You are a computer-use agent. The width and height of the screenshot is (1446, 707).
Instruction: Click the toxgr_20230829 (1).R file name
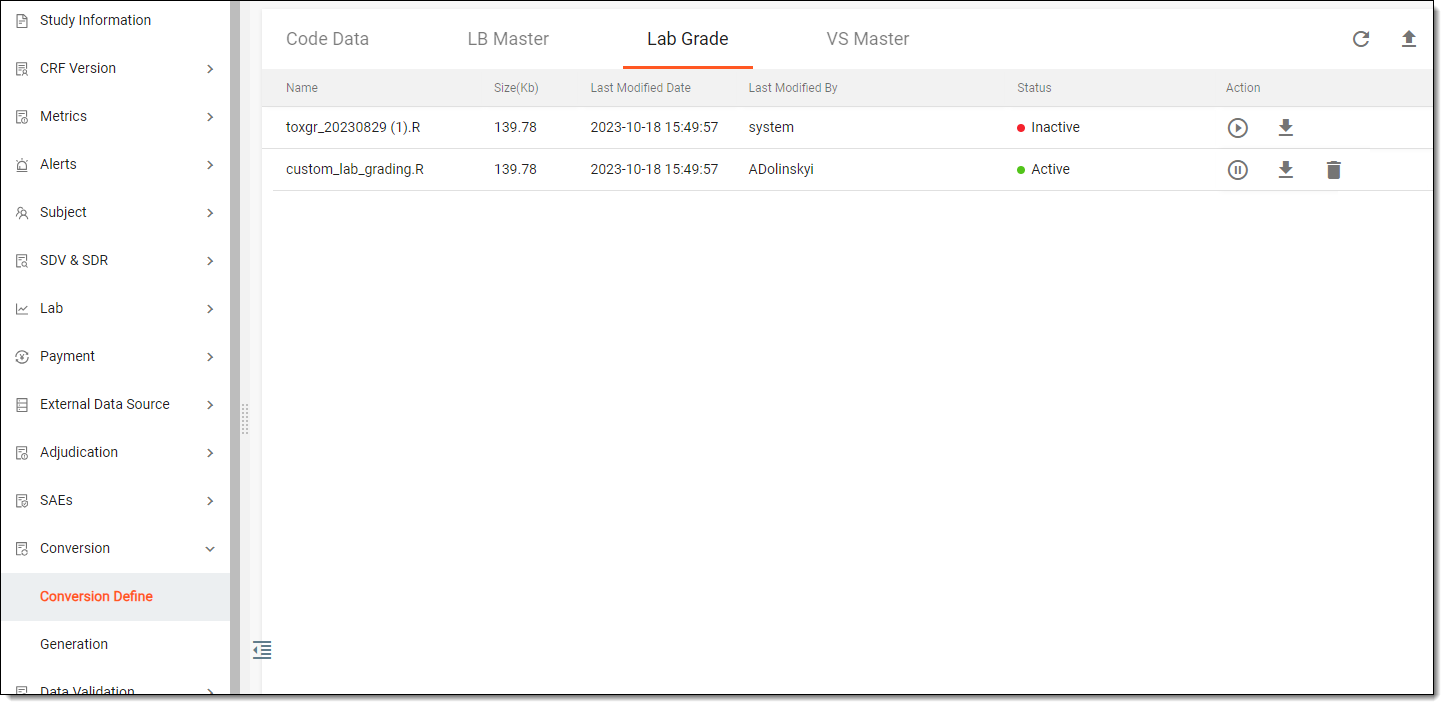point(353,128)
